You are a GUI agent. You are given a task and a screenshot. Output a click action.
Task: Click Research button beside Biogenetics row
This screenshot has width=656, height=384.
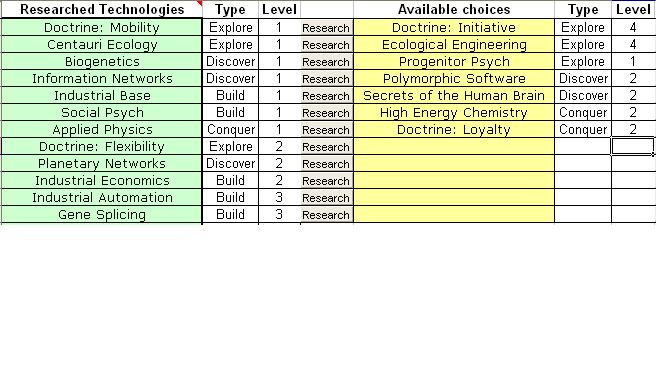click(x=326, y=62)
